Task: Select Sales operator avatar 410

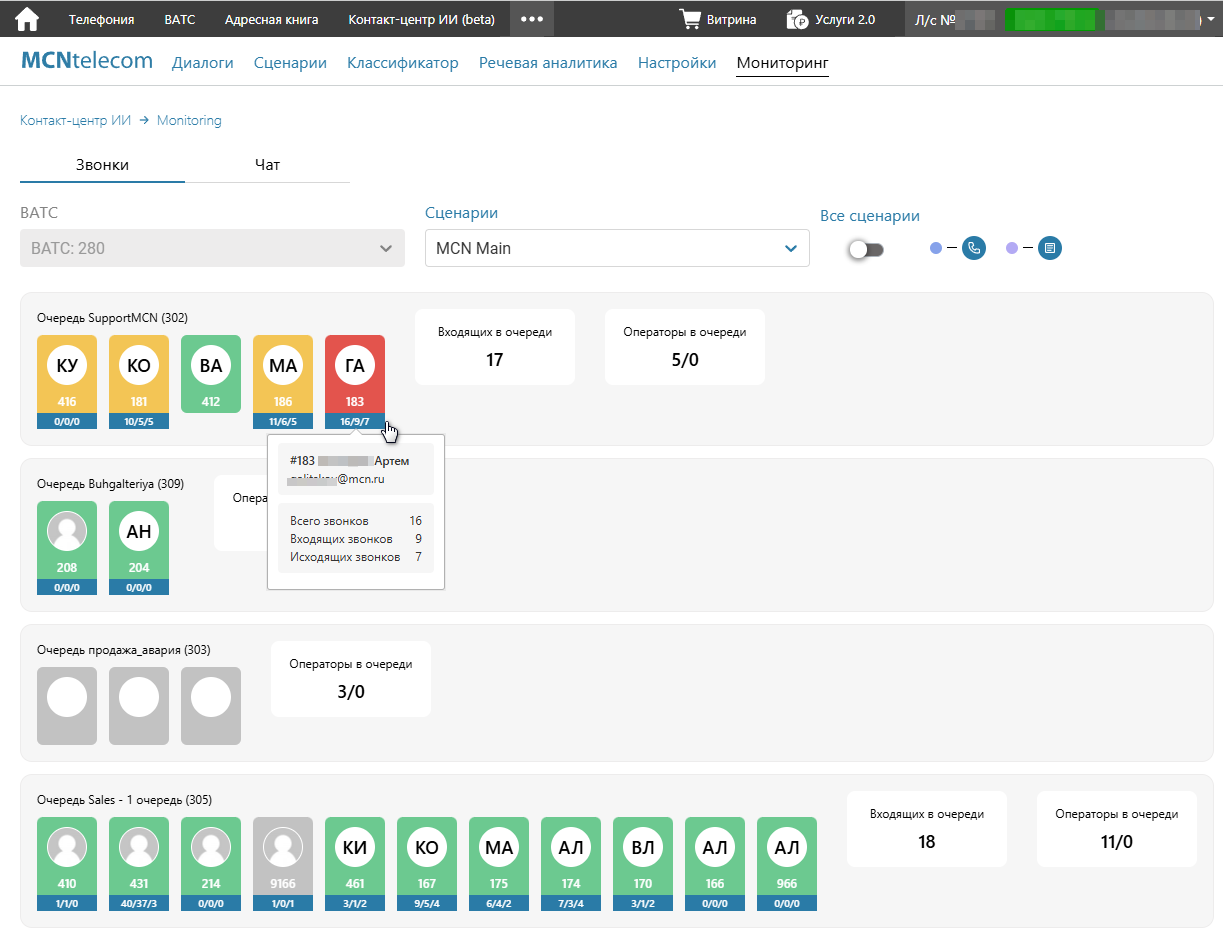Action: pyautogui.click(x=67, y=846)
